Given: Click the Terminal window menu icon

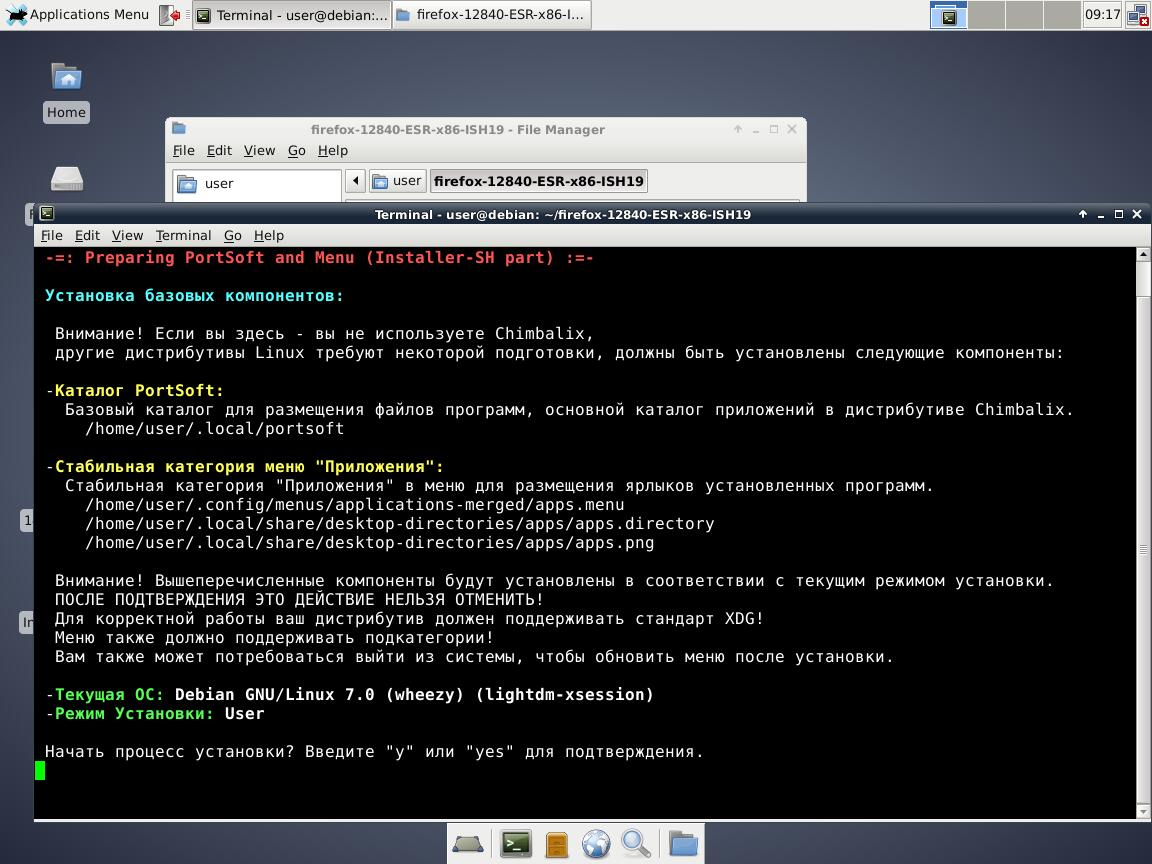Looking at the screenshot, I should (47, 214).
